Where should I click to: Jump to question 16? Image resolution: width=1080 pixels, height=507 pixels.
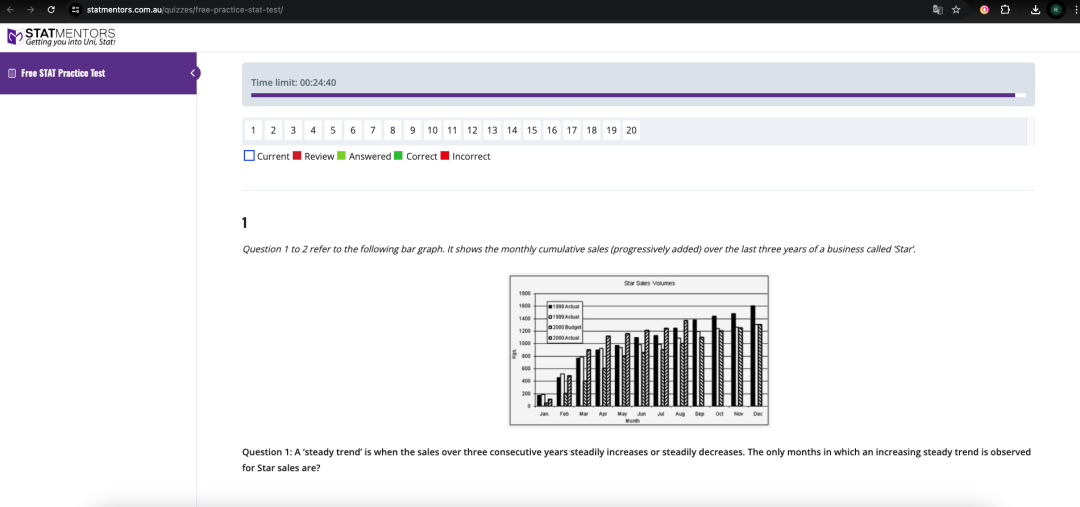tap(552, 130)
